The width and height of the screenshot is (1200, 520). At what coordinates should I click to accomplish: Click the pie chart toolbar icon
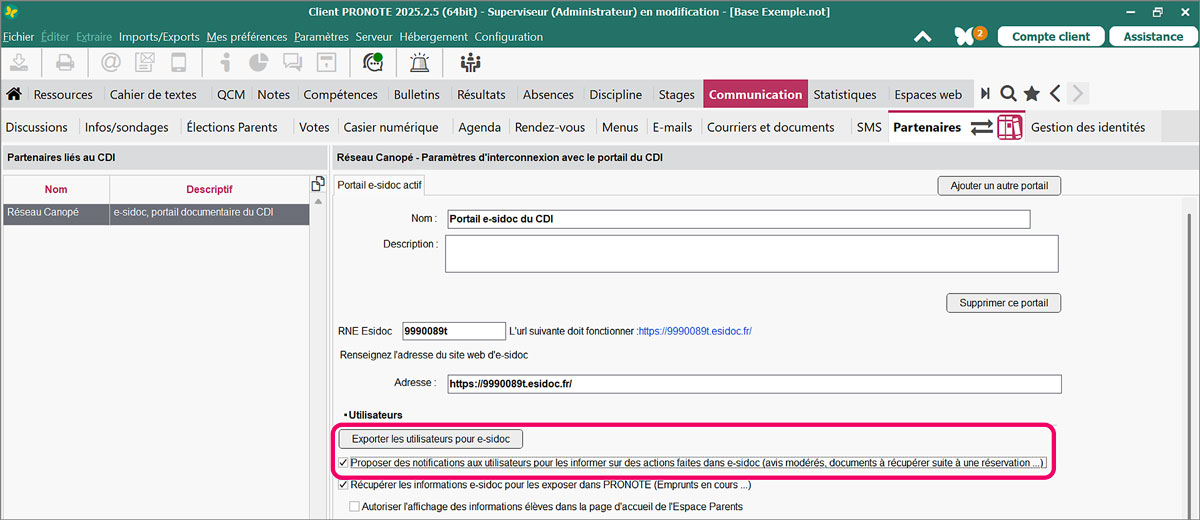[258, 62]
